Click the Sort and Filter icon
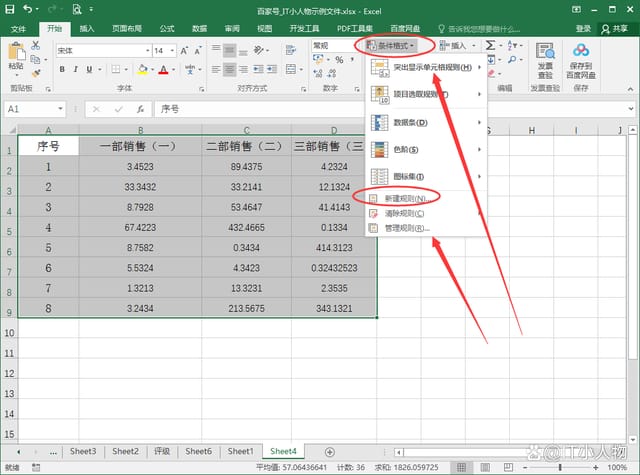 tap(512, 45)
